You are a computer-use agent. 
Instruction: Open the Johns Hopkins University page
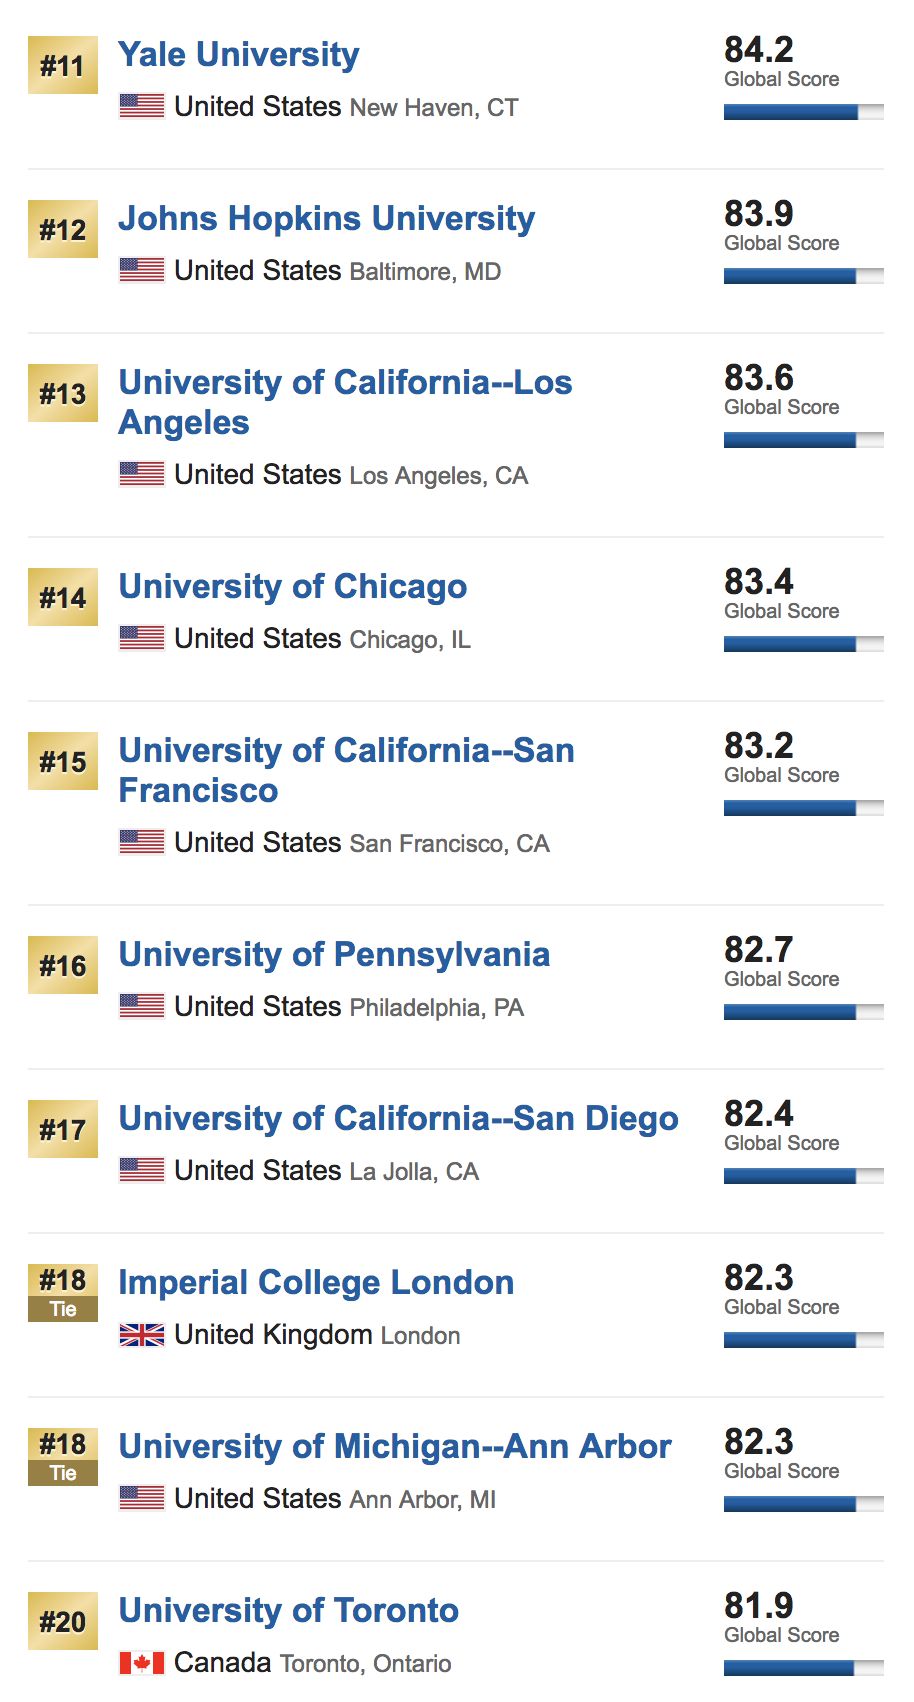(326, 219)
